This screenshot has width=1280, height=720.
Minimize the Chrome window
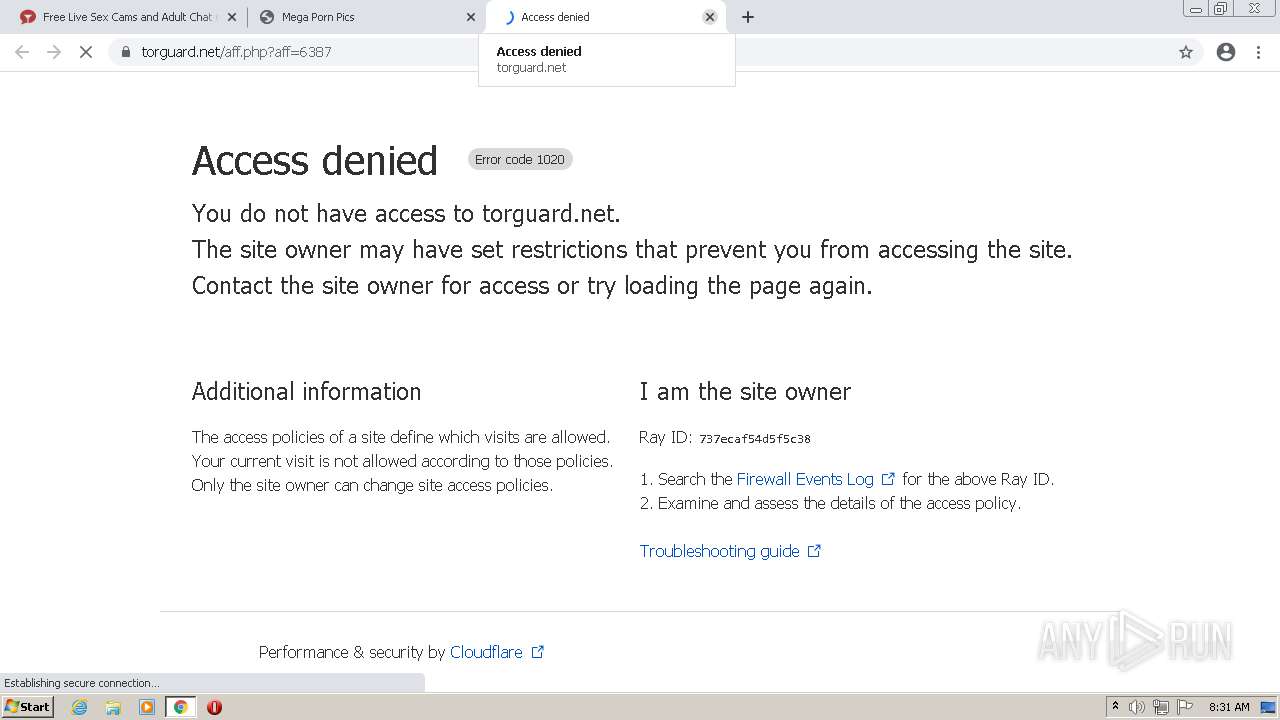pyautogui.click(x=1196, y=9)
